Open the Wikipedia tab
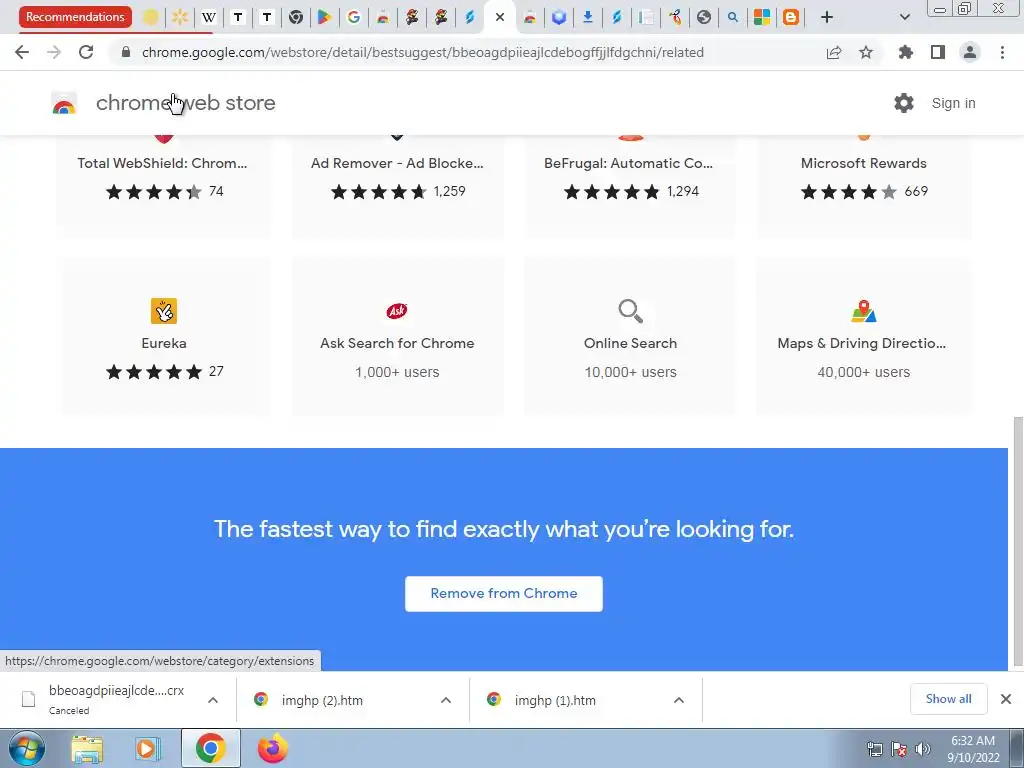Image resolution: width=1024 pixels, height=768 pixels. coord(208,18)
